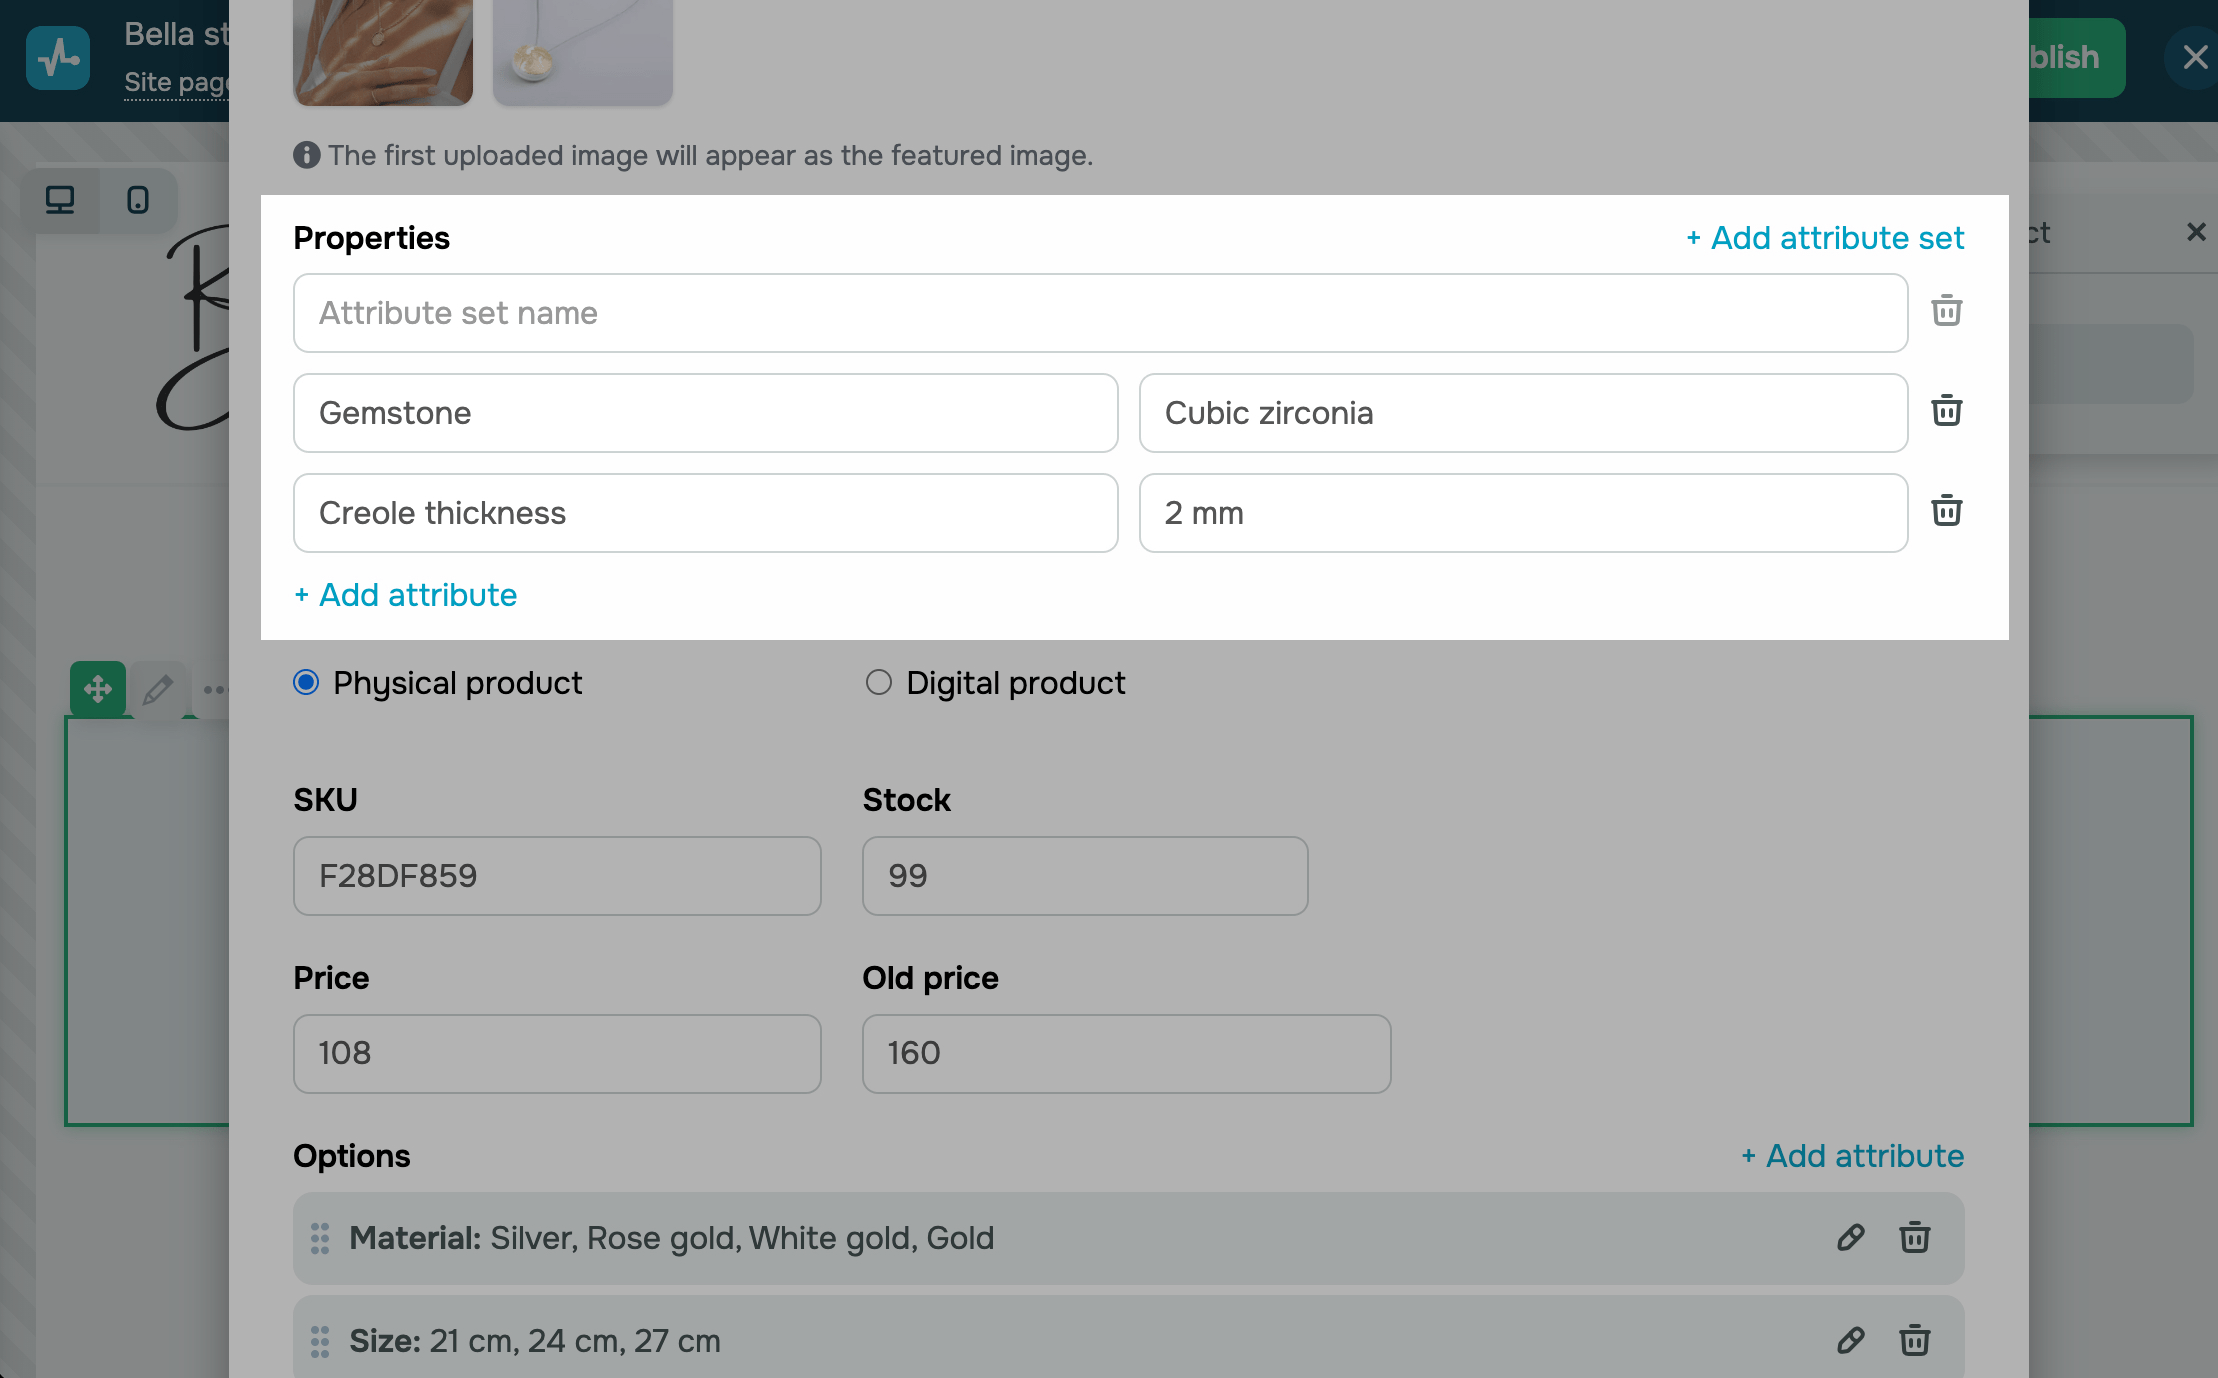Screen dimensions: 2218x1378
Task: Delete the Creole thickness attribute row
Action: tap(1946, 511)
